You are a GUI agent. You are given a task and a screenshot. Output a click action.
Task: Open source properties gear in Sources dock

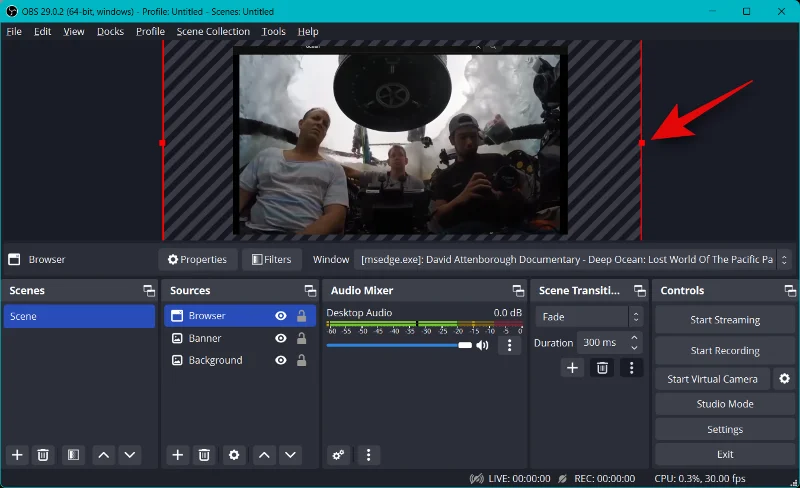tap(234, 455)
